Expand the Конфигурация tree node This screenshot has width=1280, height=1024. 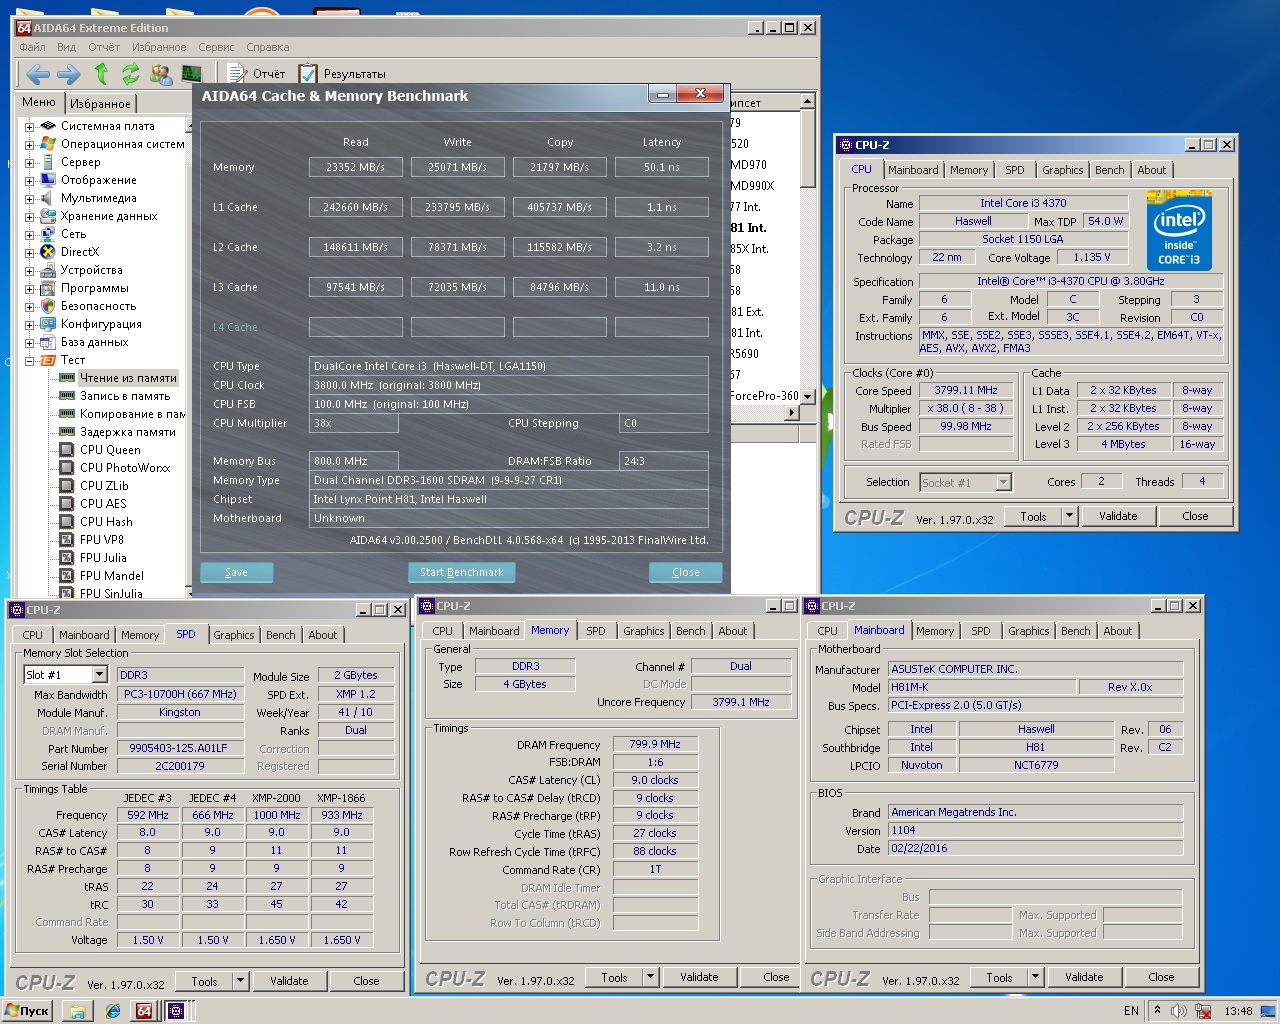coord(30,325)
